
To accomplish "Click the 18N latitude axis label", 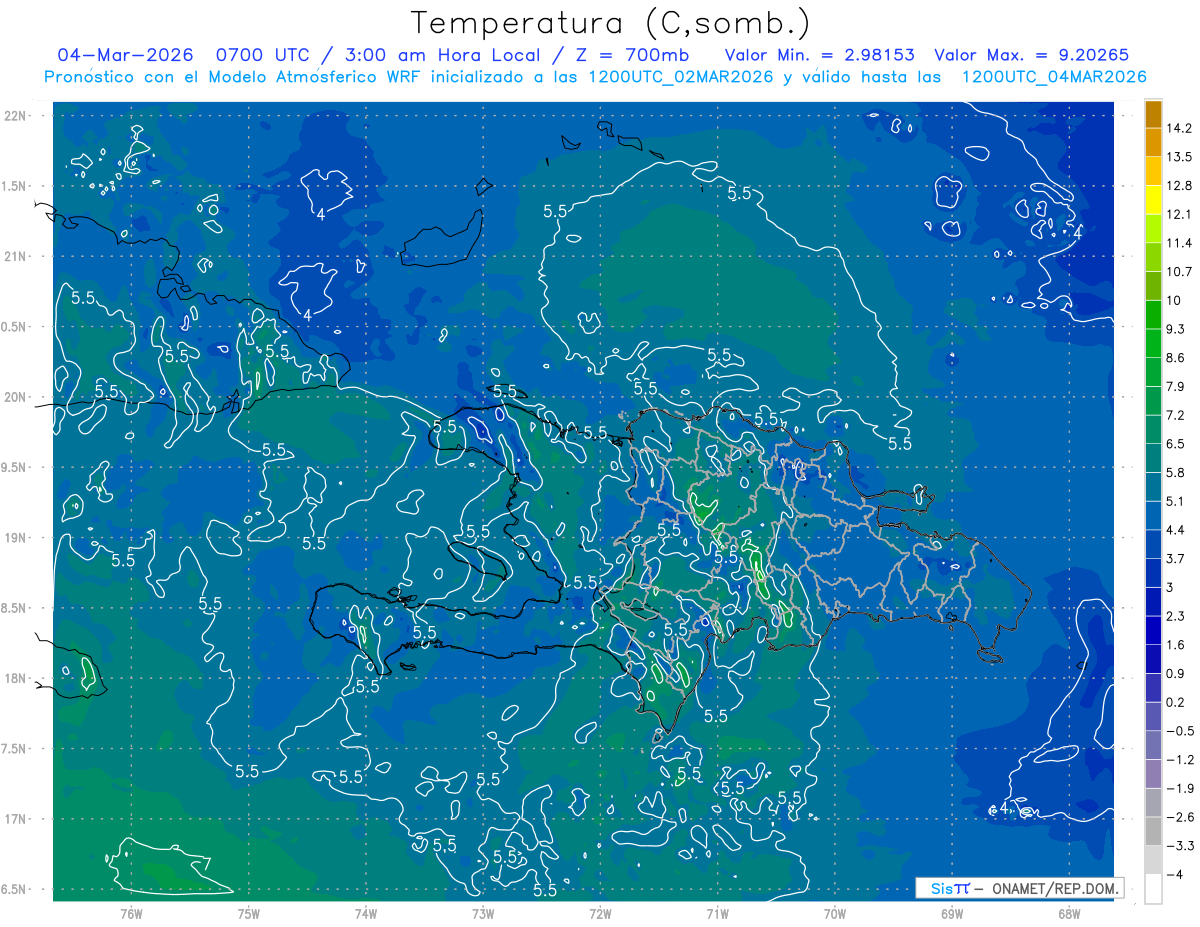I will click(15, 678).
